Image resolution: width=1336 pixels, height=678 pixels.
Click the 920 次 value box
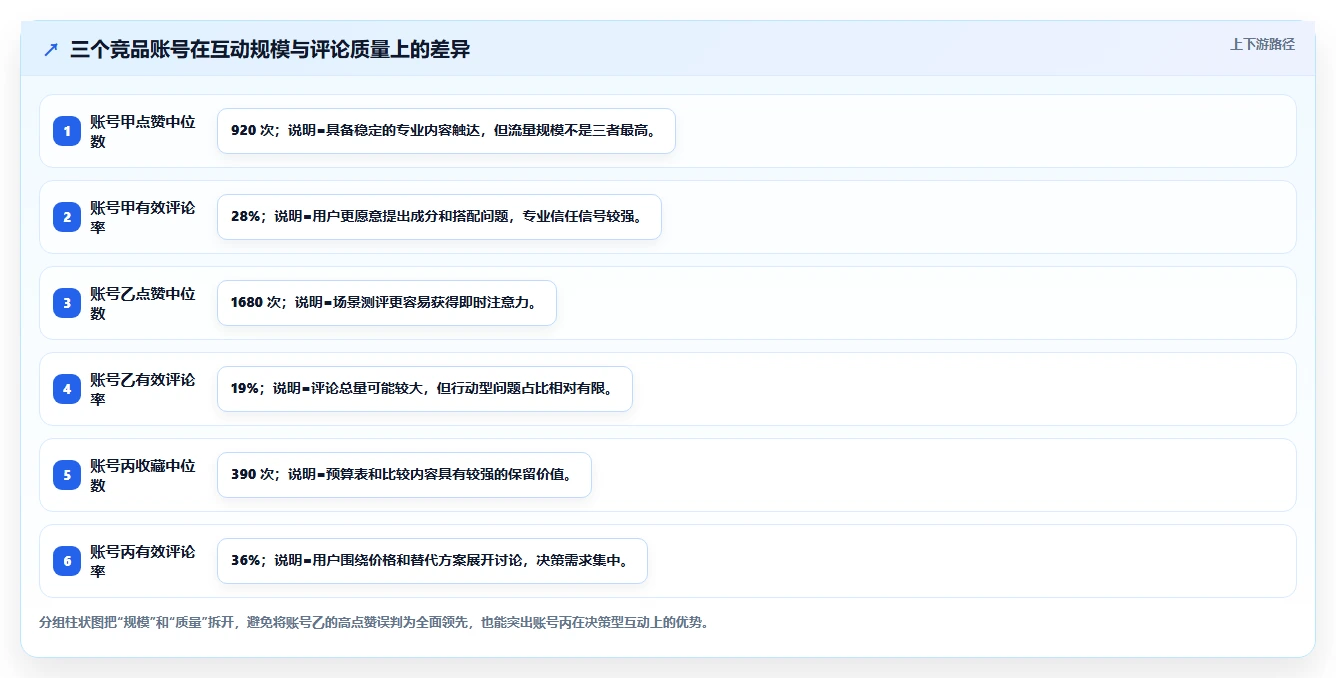click(446, 131)
